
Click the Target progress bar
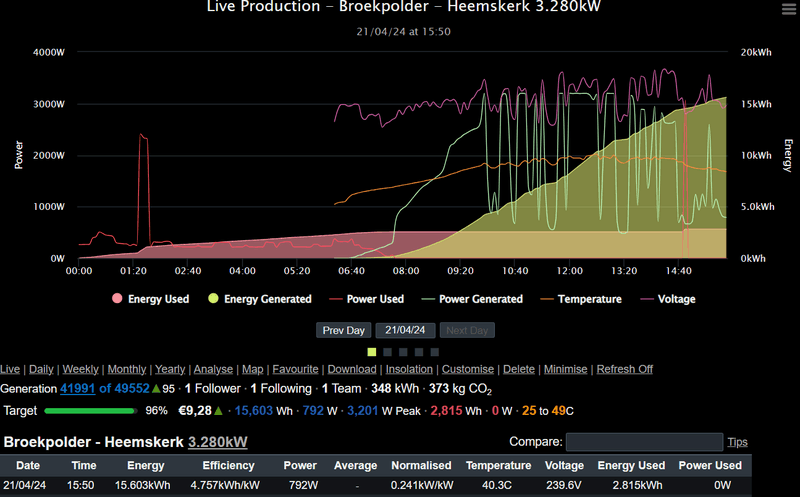tap(90, 410)
